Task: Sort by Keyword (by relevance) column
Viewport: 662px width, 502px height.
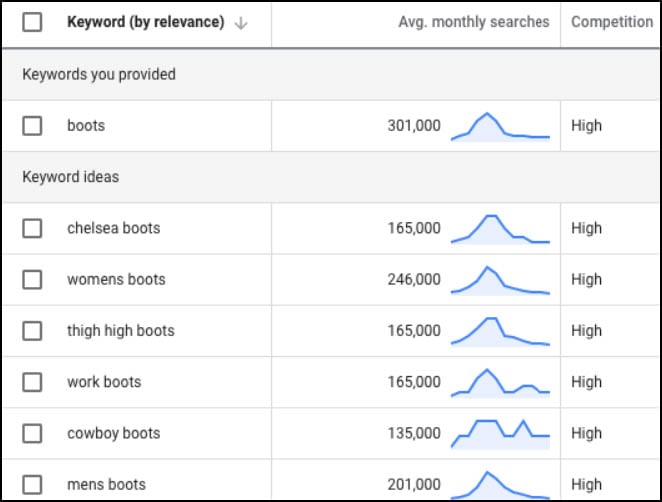Action: point(146,22)
